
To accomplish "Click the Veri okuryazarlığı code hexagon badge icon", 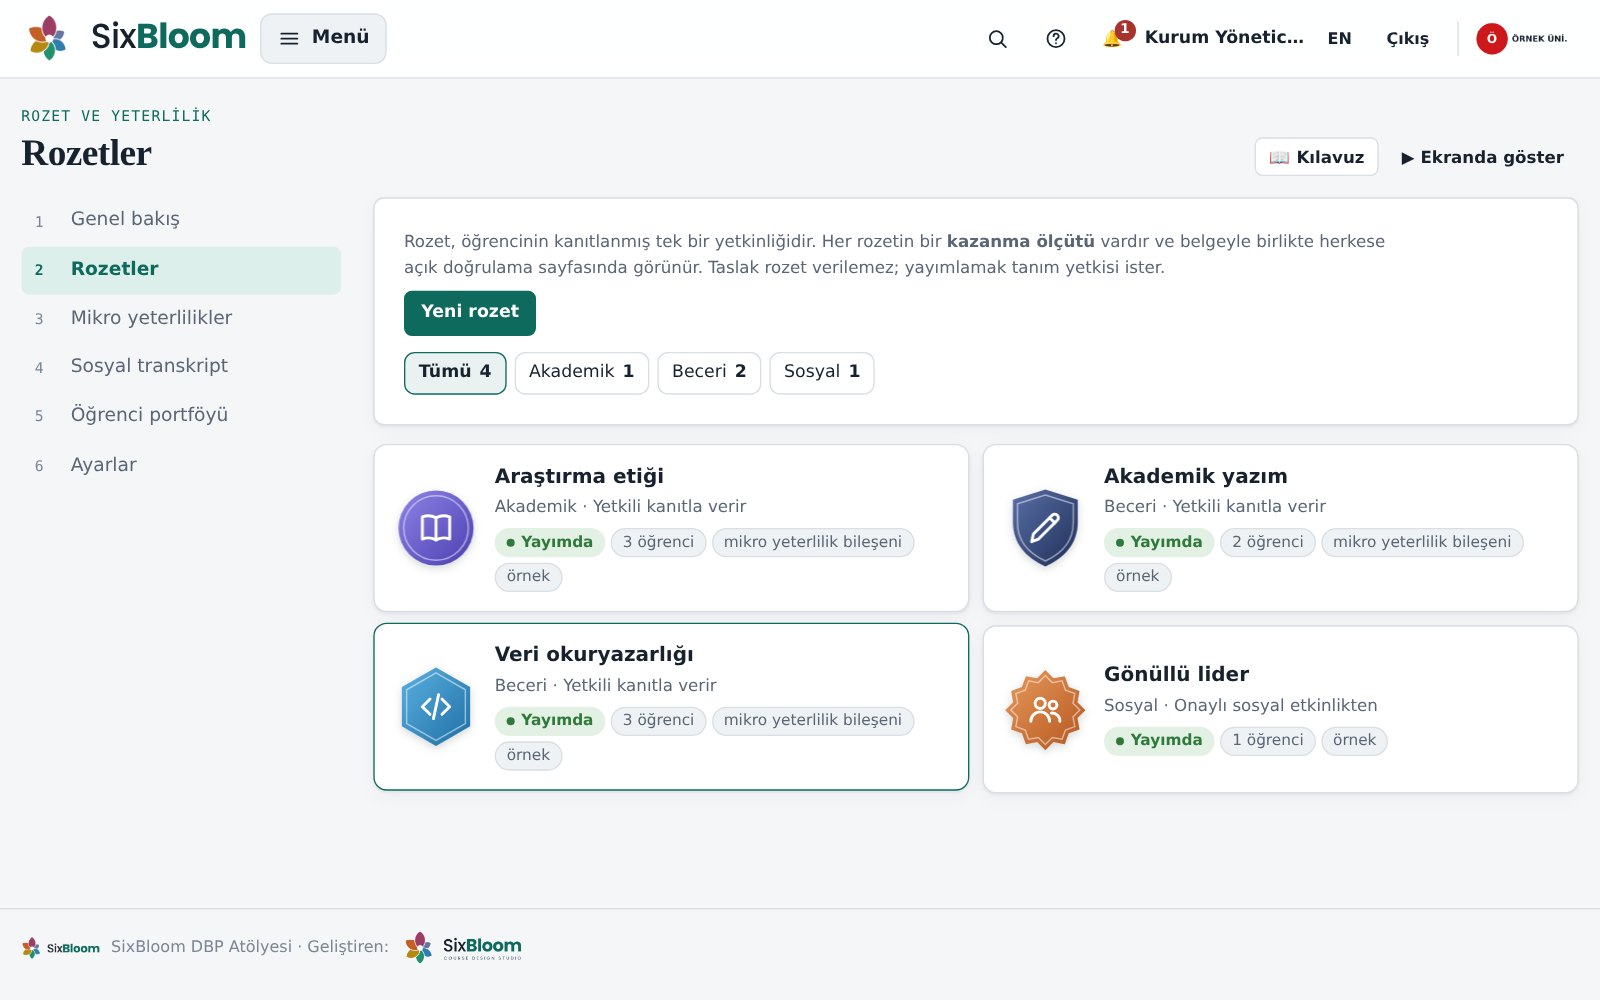I will [436, 707].
